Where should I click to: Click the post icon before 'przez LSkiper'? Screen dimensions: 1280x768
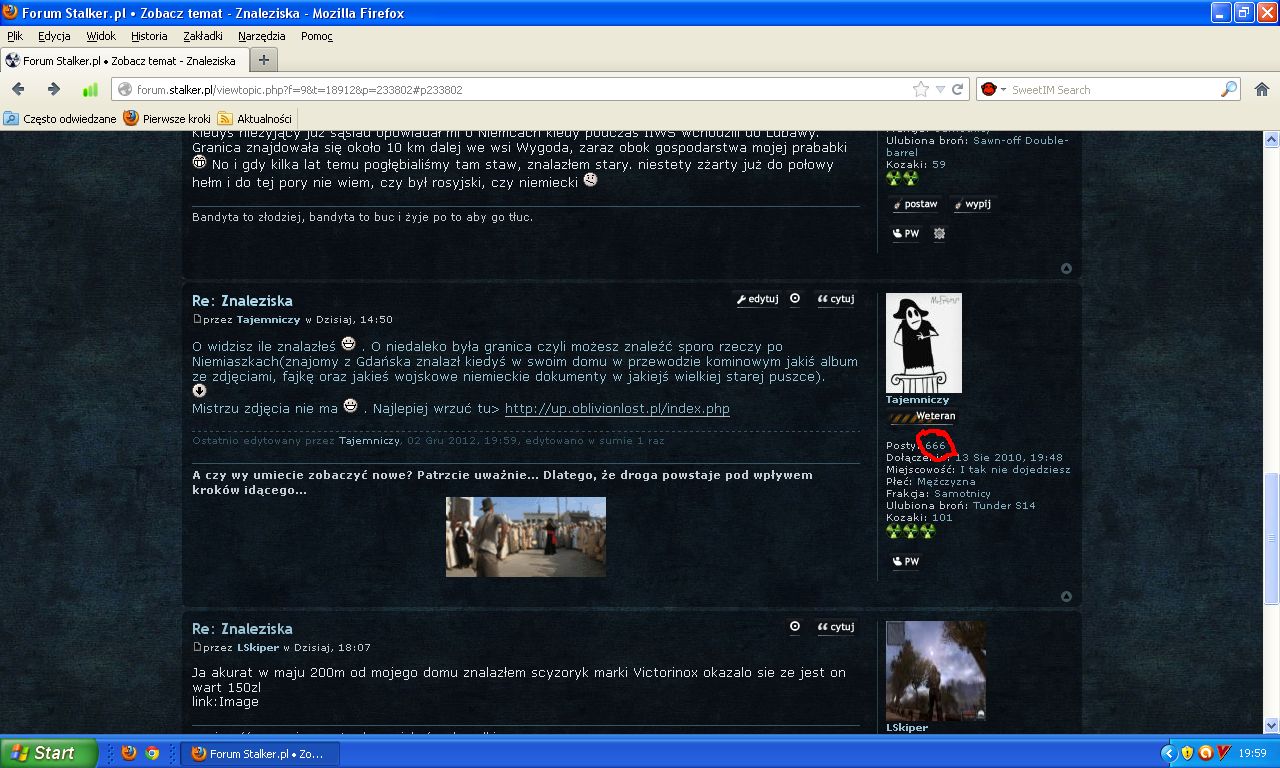click(197, 647)
